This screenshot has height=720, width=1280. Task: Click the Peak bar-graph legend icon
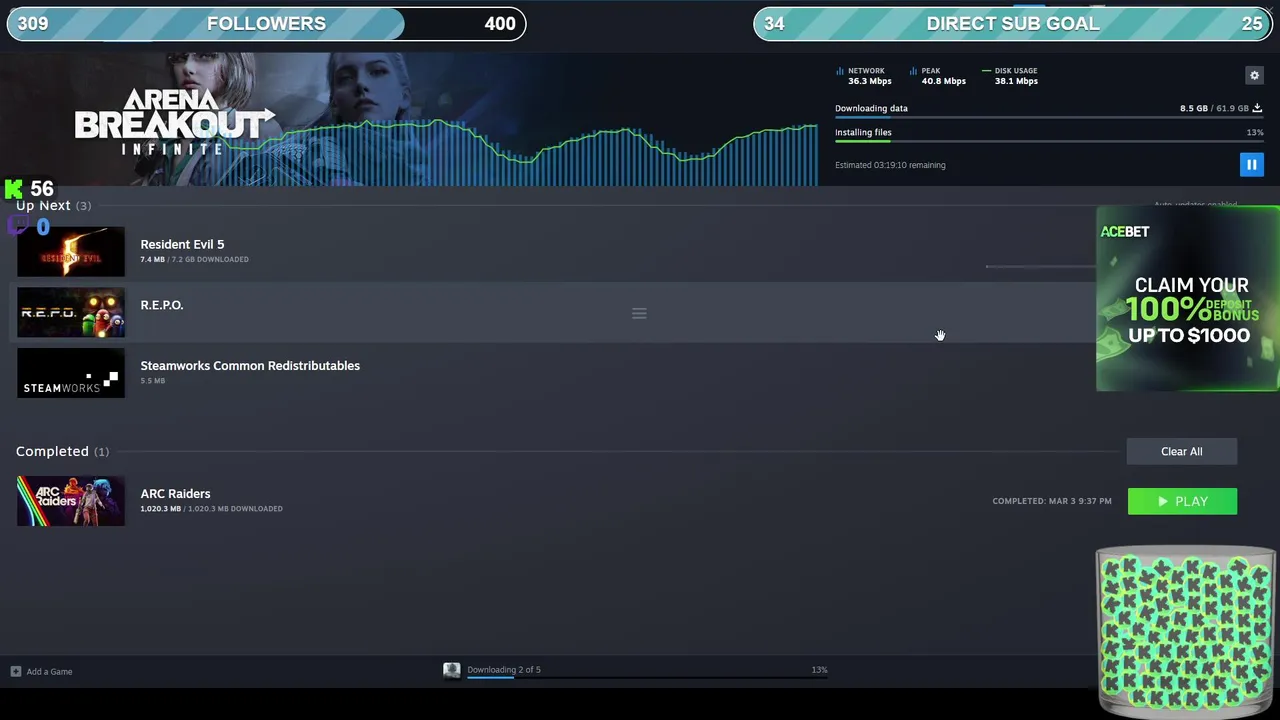pyautogui.click(x=913, y=71)
